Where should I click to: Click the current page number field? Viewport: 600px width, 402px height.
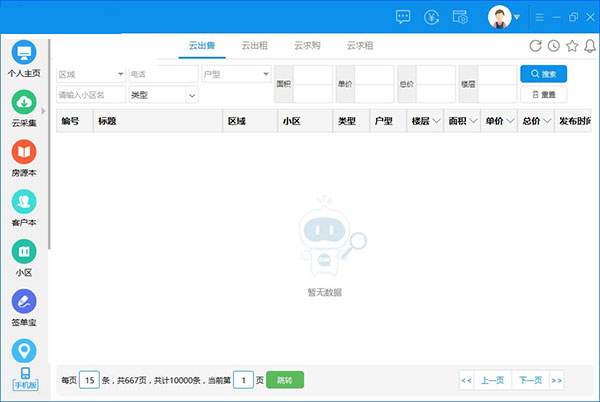coord(243,380)
